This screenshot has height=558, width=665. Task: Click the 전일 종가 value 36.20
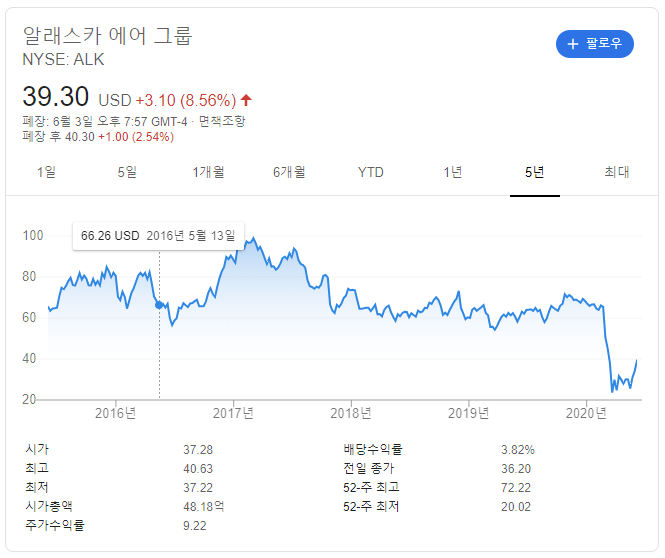[516, 469]
